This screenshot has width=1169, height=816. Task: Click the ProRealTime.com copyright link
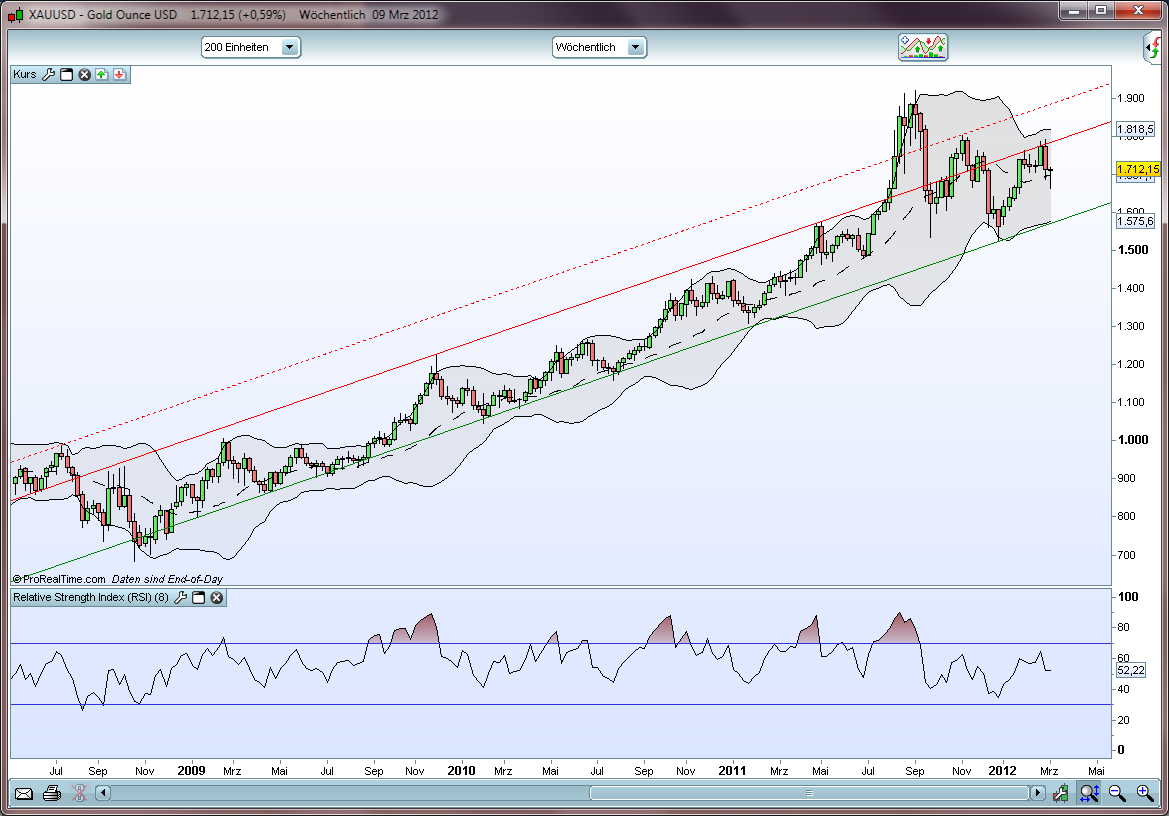60,578
